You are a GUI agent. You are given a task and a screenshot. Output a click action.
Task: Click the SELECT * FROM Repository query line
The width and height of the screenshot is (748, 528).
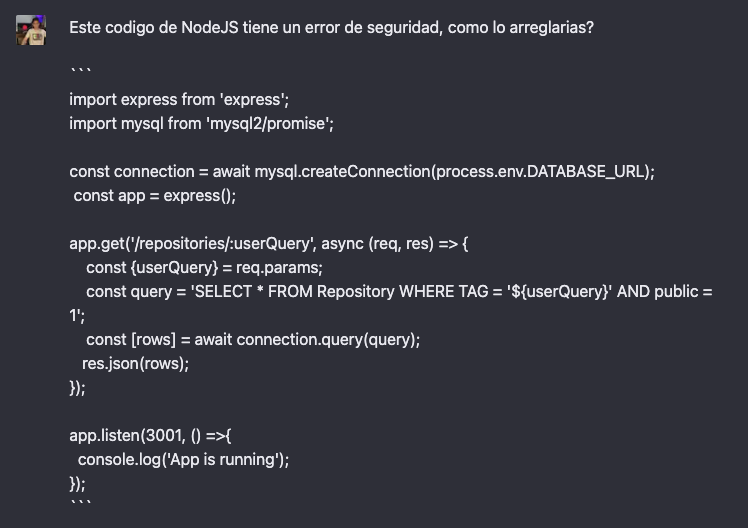point(399,291)
